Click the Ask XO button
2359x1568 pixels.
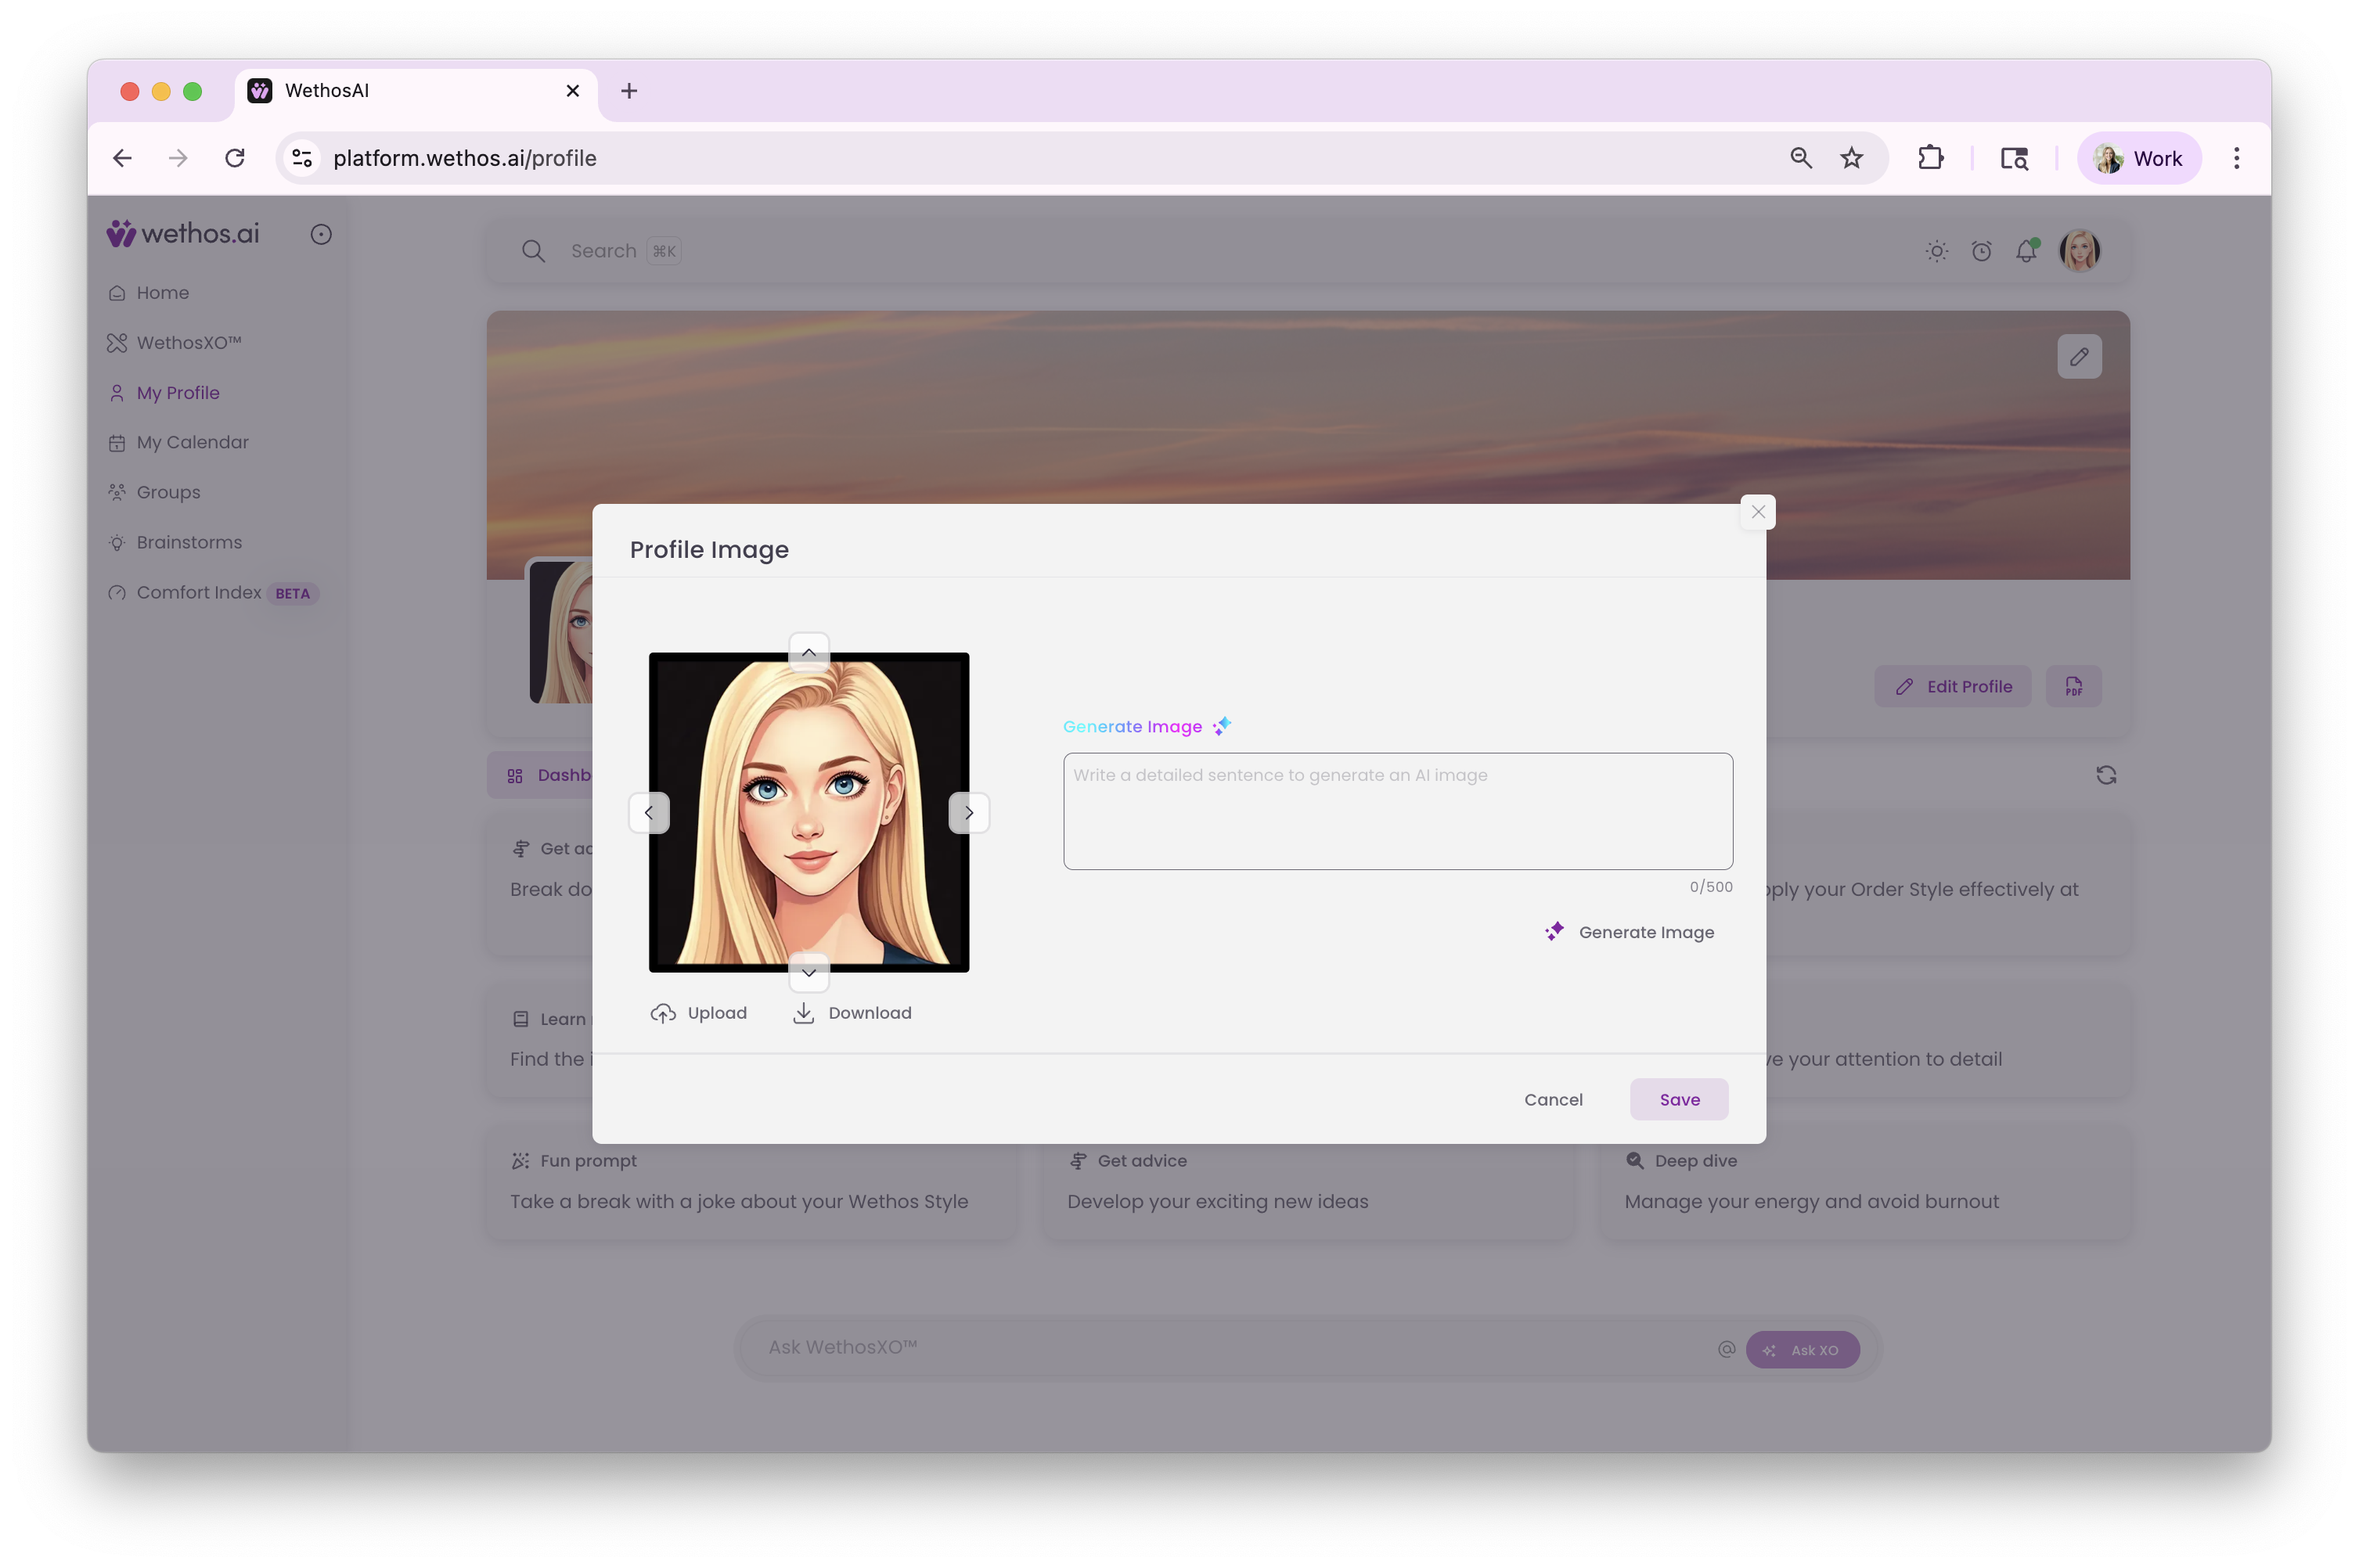click(1802, 1349)
